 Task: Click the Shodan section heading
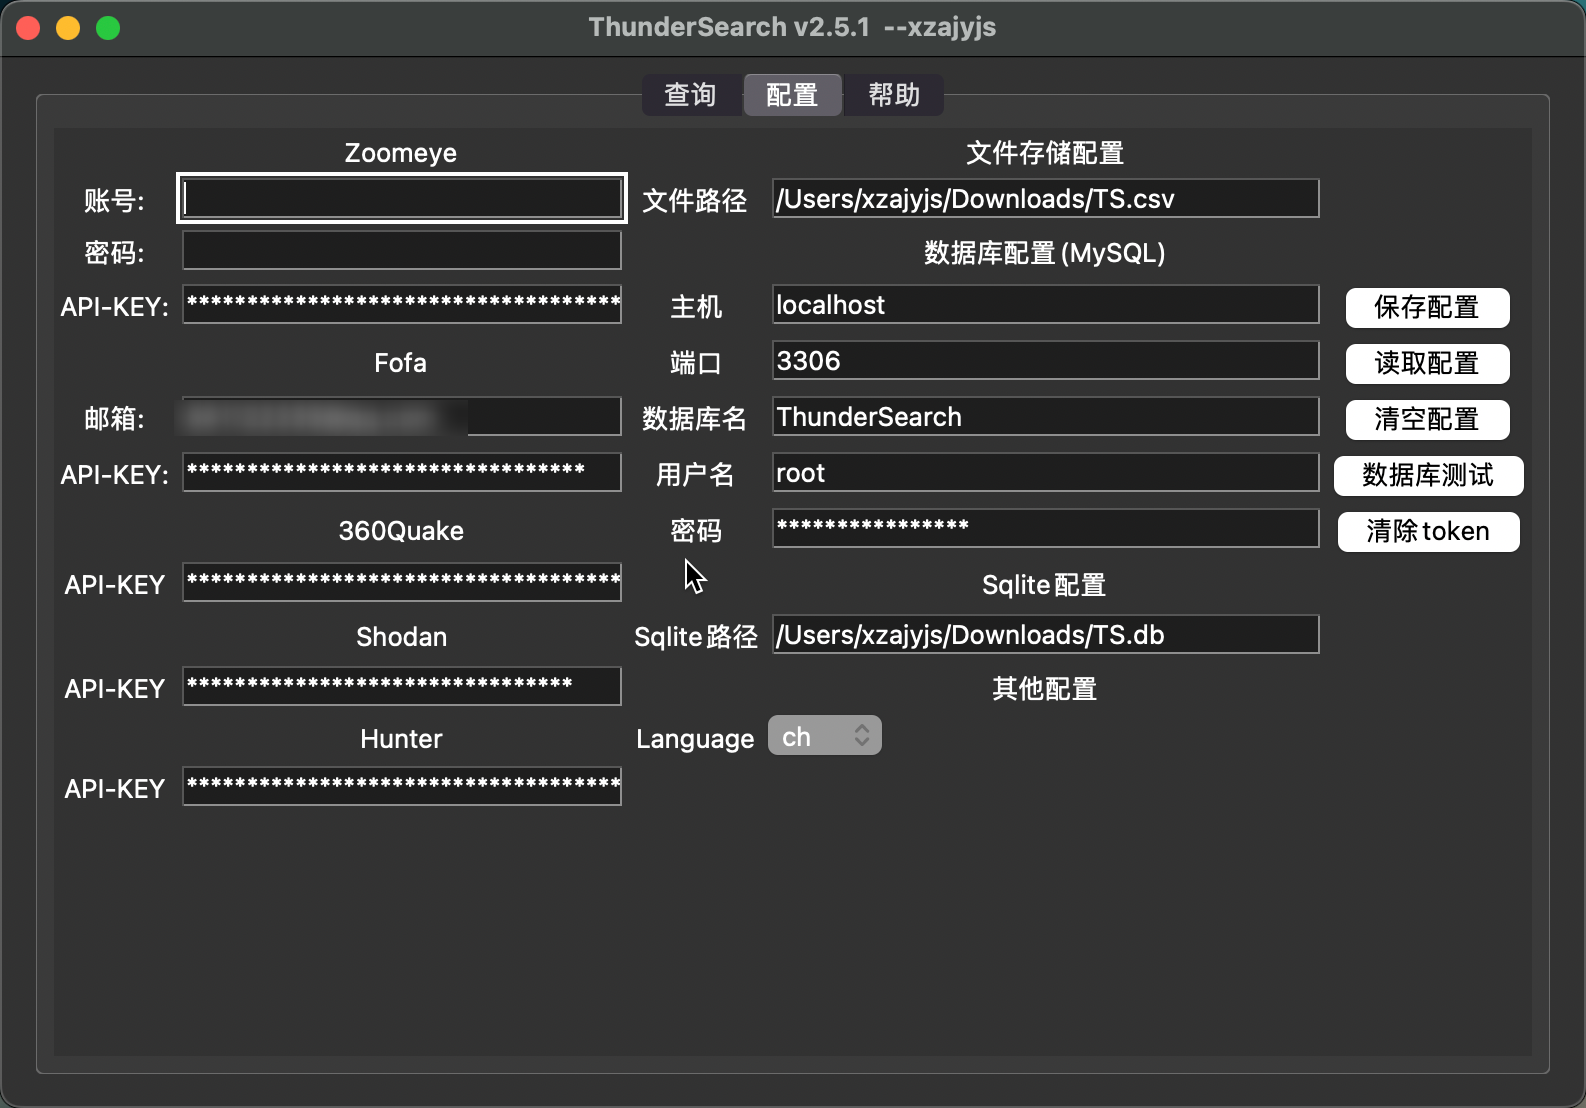[401, 637]
